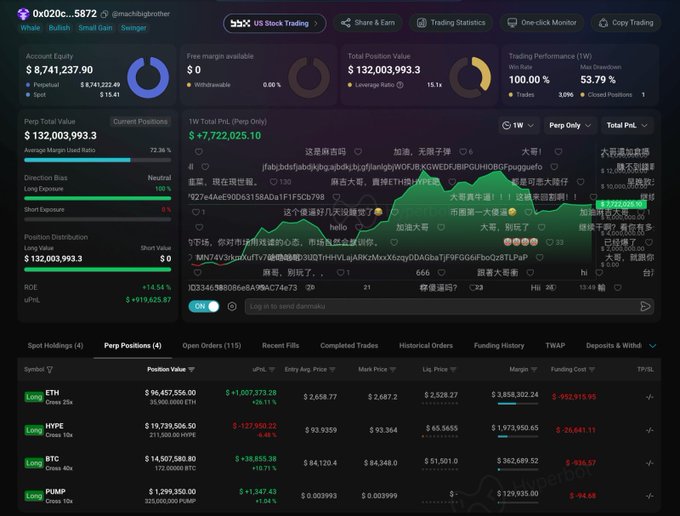Screen dimensions: 680x516
Task: Open the Total PnL dropdown
Action: pyautogui.click(x=627, y=125)
